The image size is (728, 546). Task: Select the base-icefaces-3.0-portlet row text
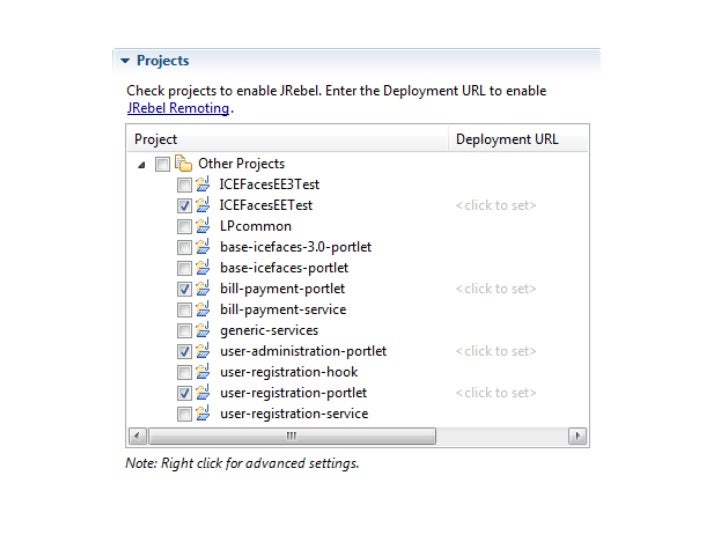tap(296, 247)
